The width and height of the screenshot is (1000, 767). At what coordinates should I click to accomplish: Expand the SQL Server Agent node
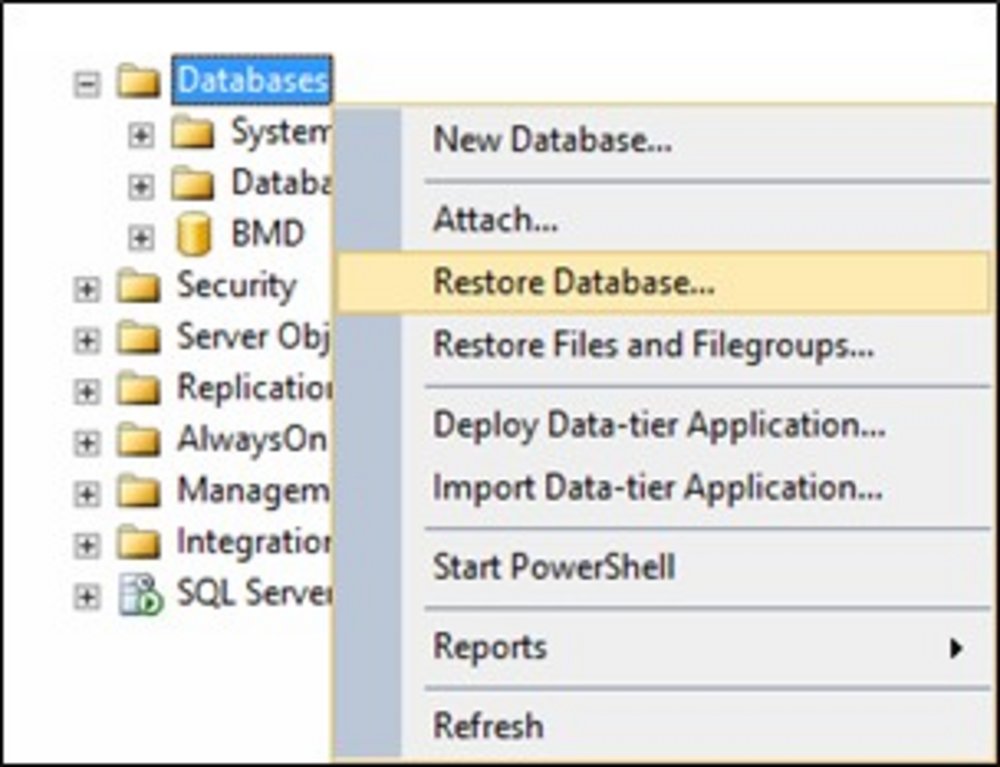pyautogui.click(x=87, y=597)
